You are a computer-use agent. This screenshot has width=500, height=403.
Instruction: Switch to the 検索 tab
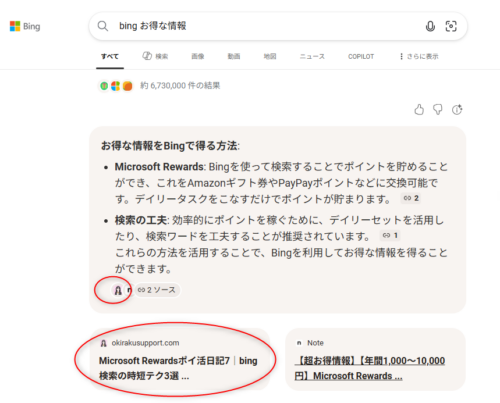pos(155,56)
